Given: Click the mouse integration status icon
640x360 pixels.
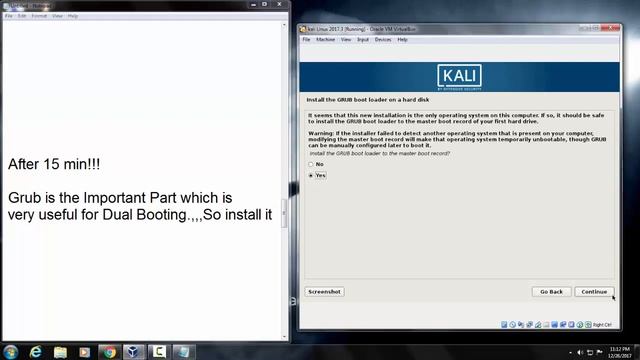Looking at the screenshot, I should tap(580, 324).
